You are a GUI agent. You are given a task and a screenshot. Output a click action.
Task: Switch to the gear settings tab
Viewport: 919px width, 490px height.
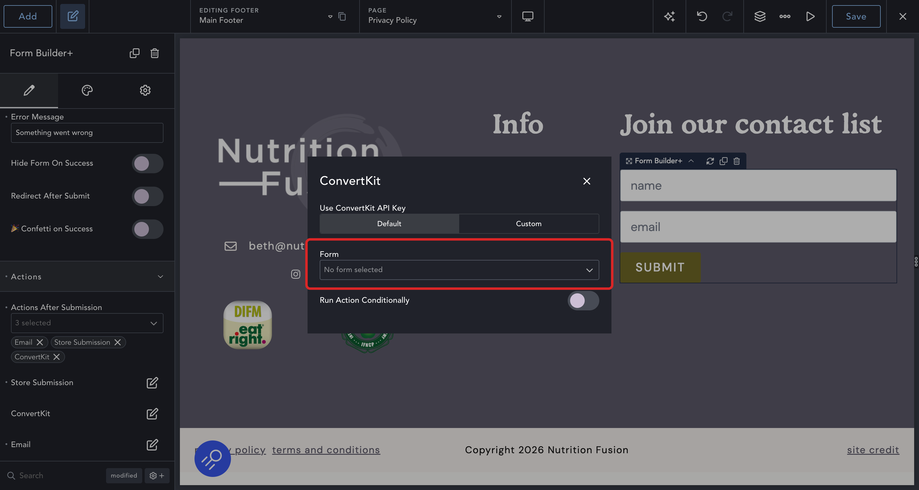[145, 90]
